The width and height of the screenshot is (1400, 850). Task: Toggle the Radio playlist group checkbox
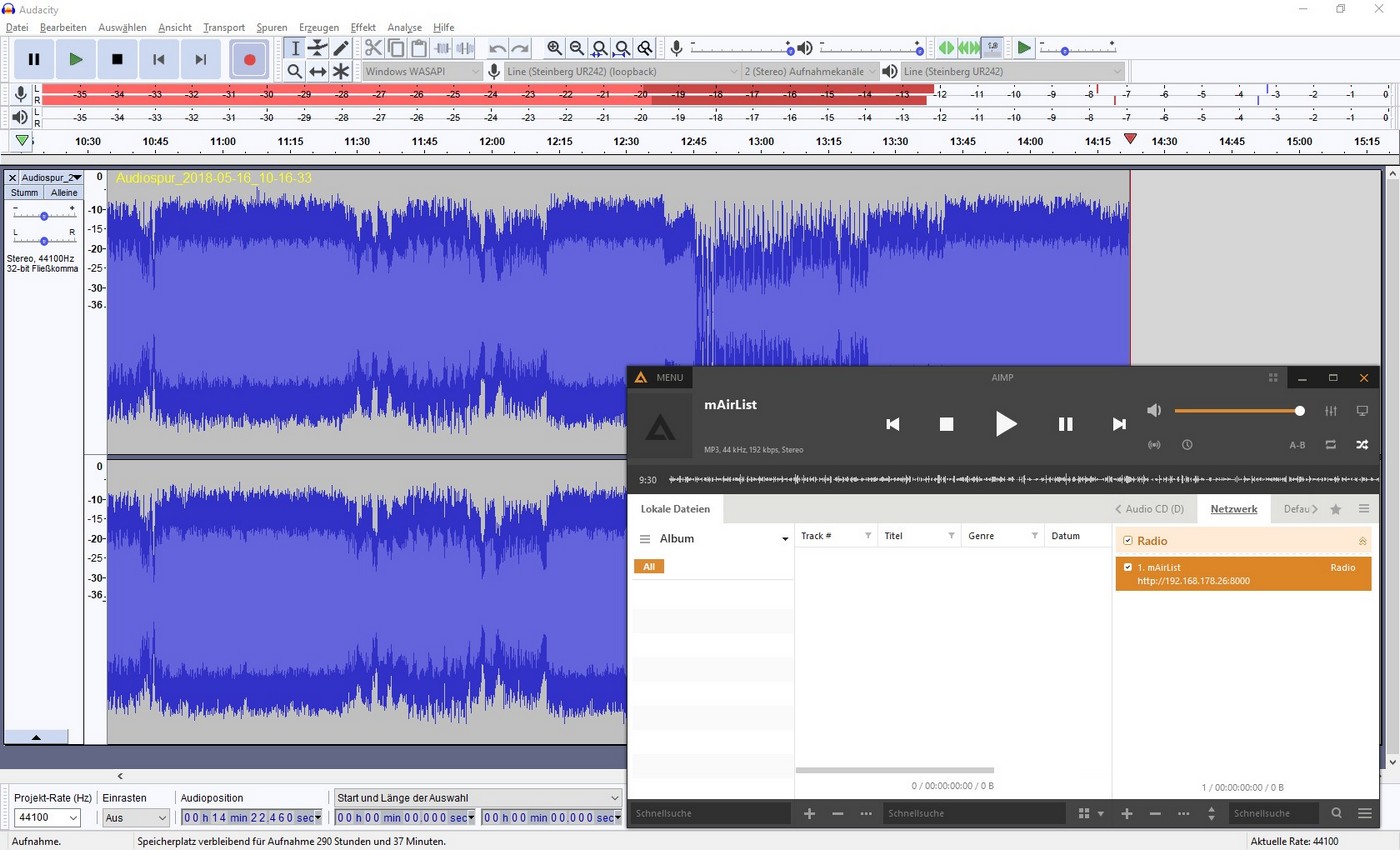pos(1128,541)
